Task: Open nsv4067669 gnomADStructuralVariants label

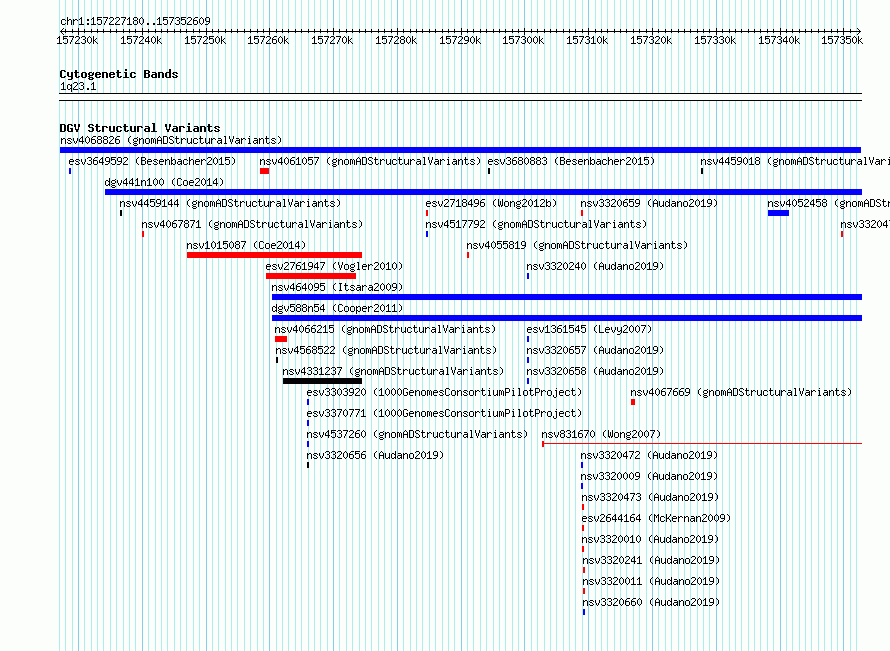Action: (x=741, y=392)
